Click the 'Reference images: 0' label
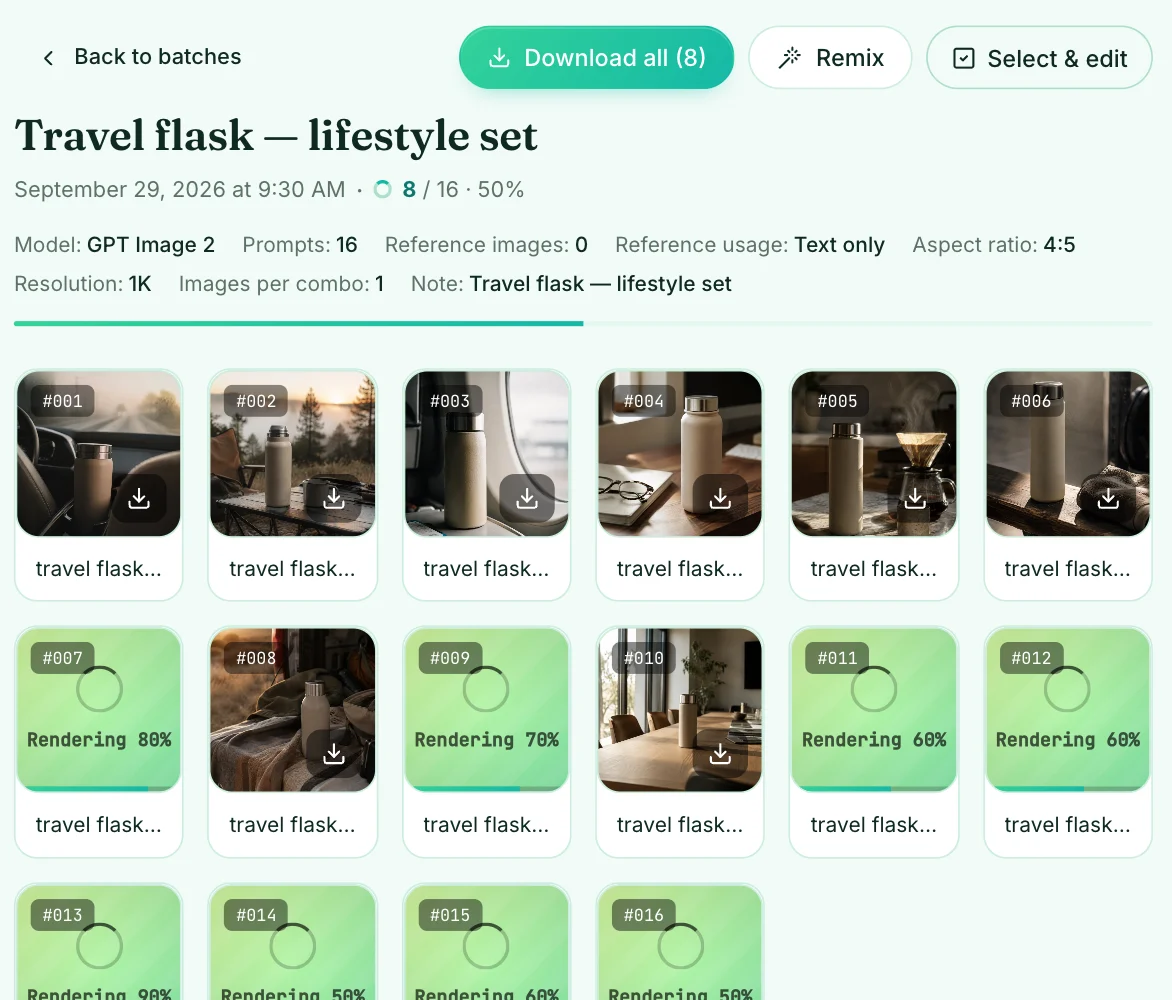This screenshot has width=1172, height=1000. pos(487,245)
